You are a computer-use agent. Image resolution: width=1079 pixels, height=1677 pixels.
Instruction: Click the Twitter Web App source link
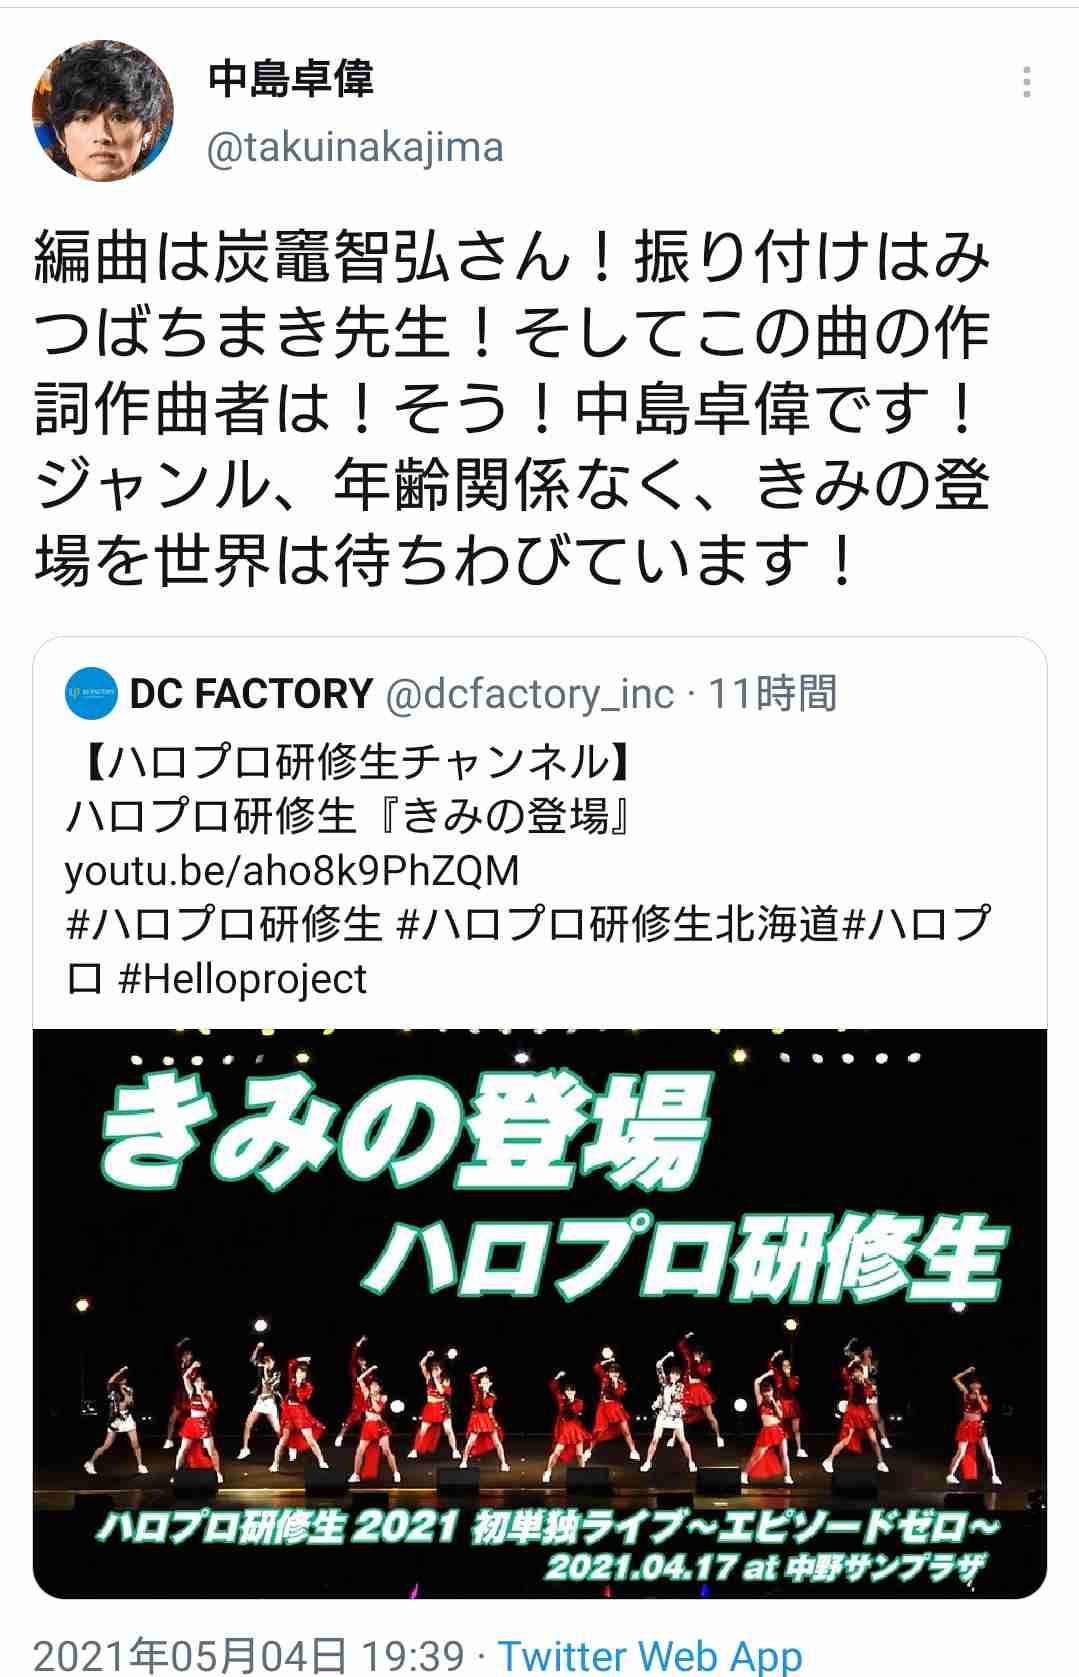pyautogui.click(x=650, y=1655)
